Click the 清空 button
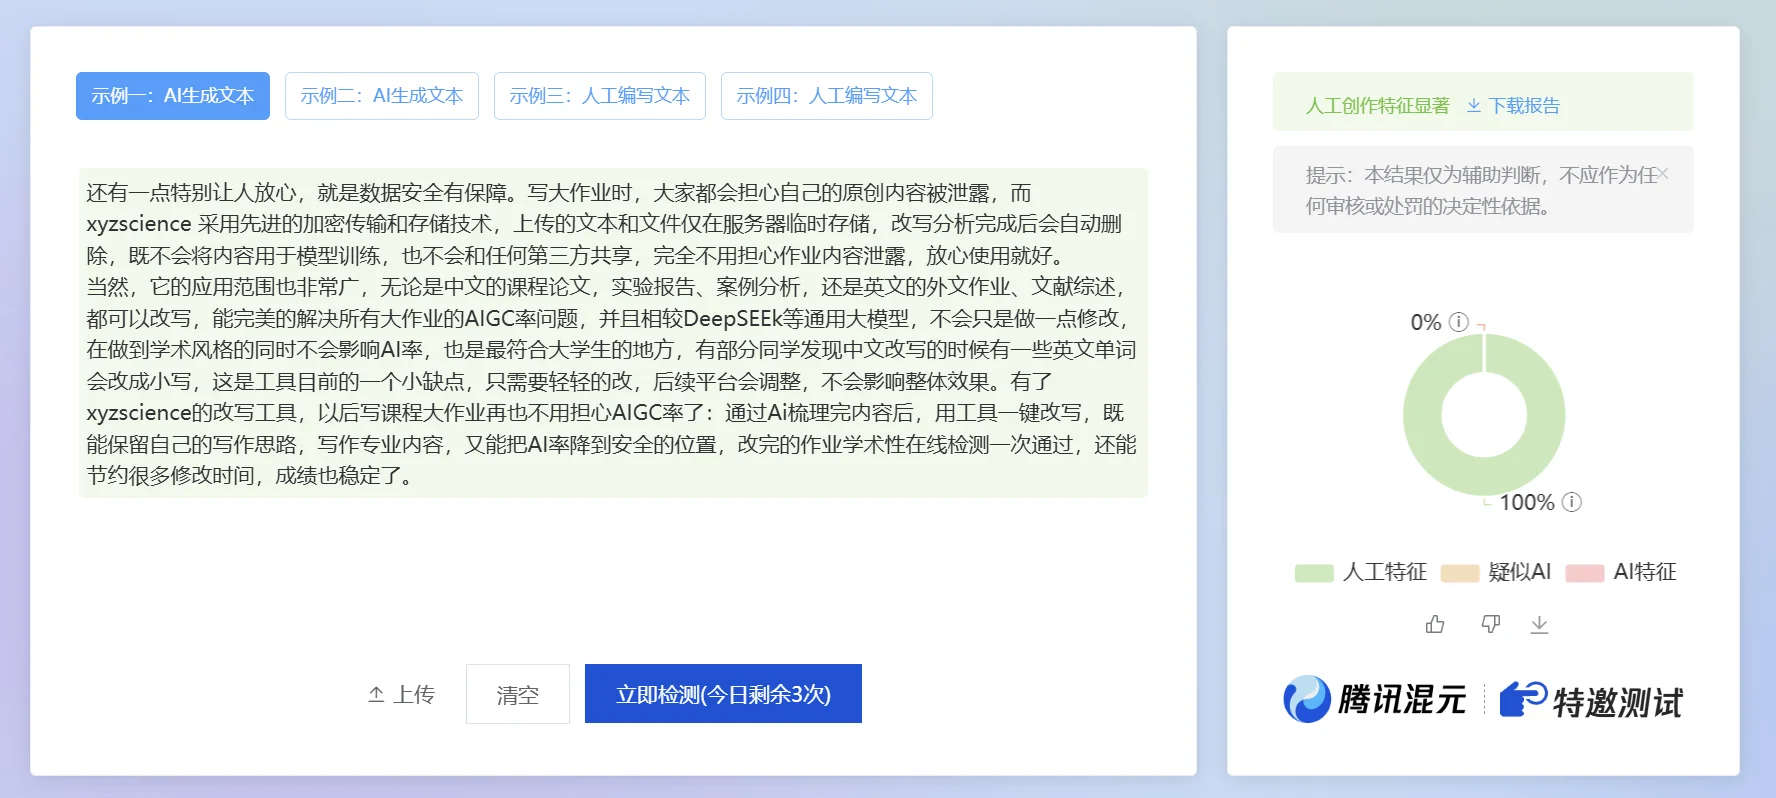 pos(518,694)
